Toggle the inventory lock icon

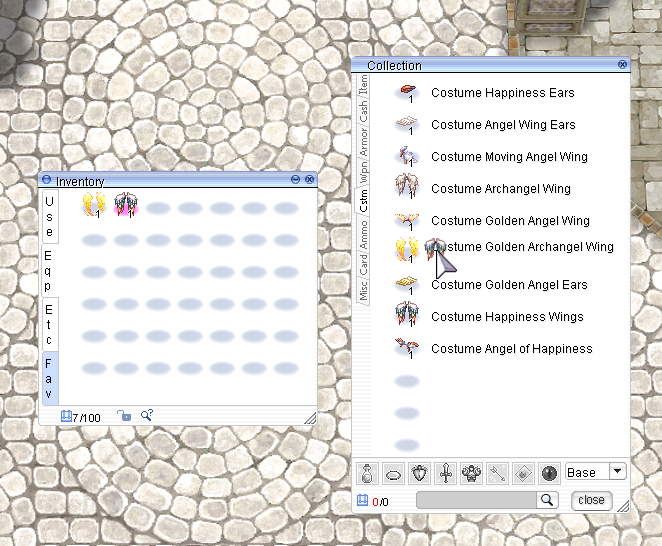tap(123, 416)
